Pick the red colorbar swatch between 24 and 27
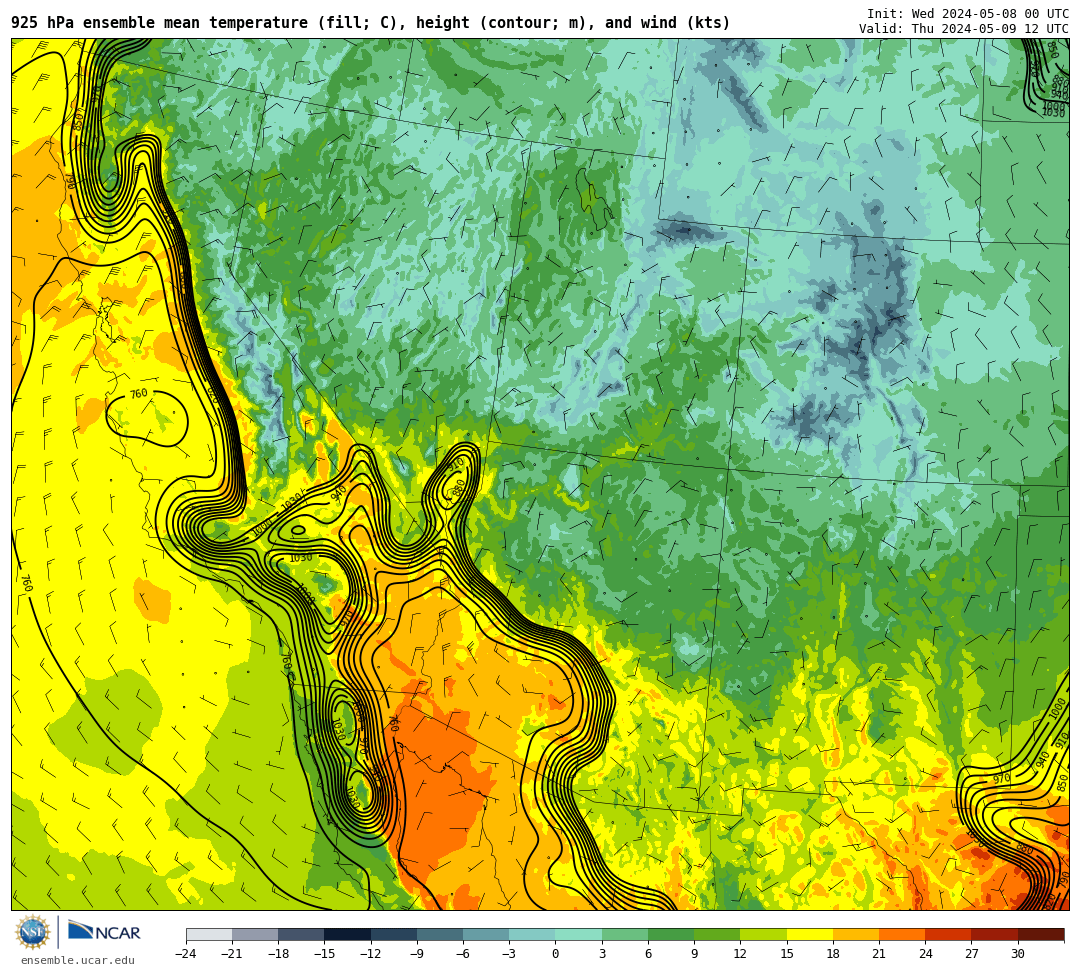Viewport: 1080px width, 973px height. [948, 934]
